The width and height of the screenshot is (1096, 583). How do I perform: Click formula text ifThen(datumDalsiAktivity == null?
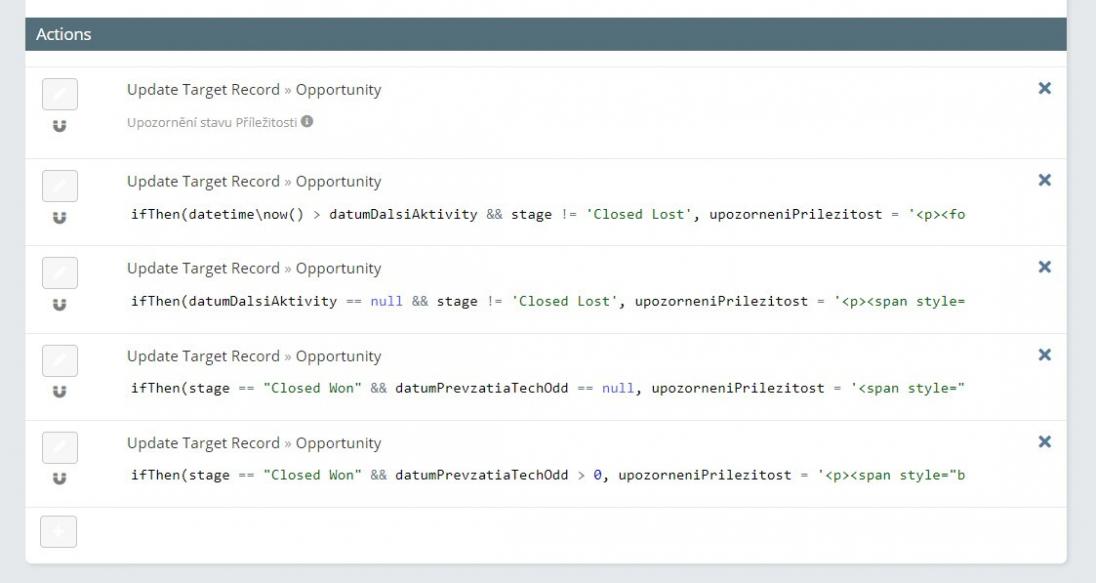(x=548, y=301)
